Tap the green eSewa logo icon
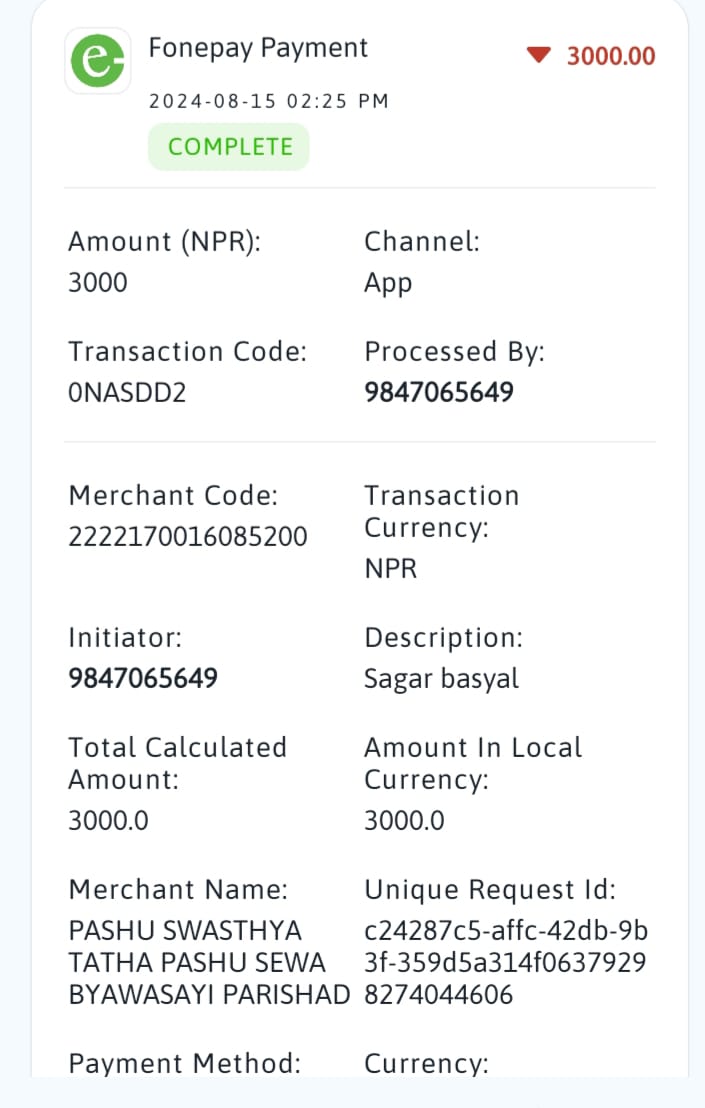705x1108 pixels. click(x=97, y=61)
